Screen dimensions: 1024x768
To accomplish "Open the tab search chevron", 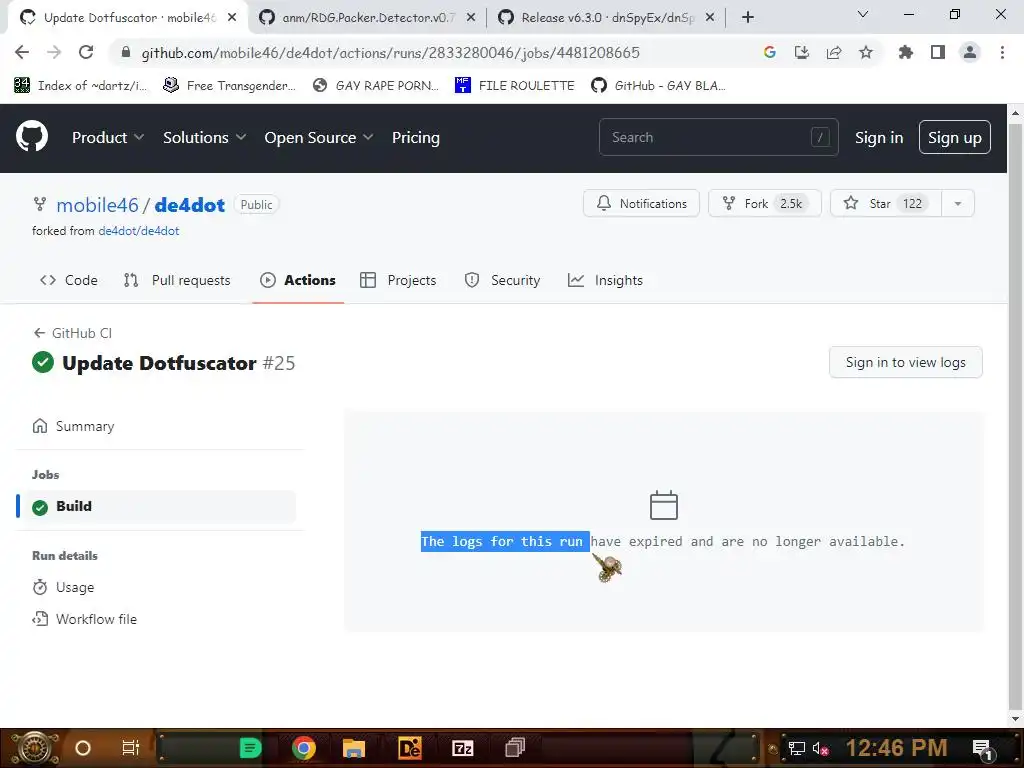I will pos(863,14).
